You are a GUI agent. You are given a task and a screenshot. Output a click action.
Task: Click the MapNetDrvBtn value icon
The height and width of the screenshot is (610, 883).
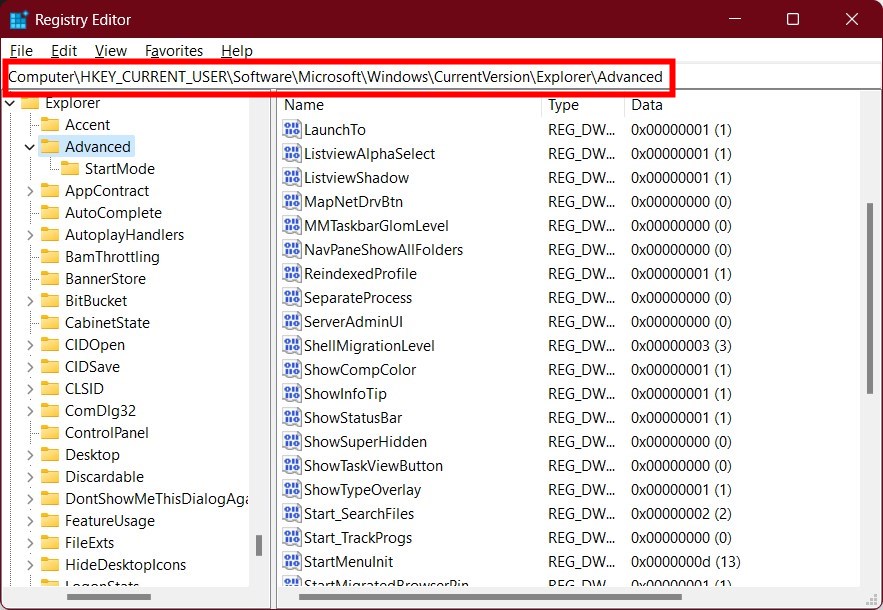292,201
